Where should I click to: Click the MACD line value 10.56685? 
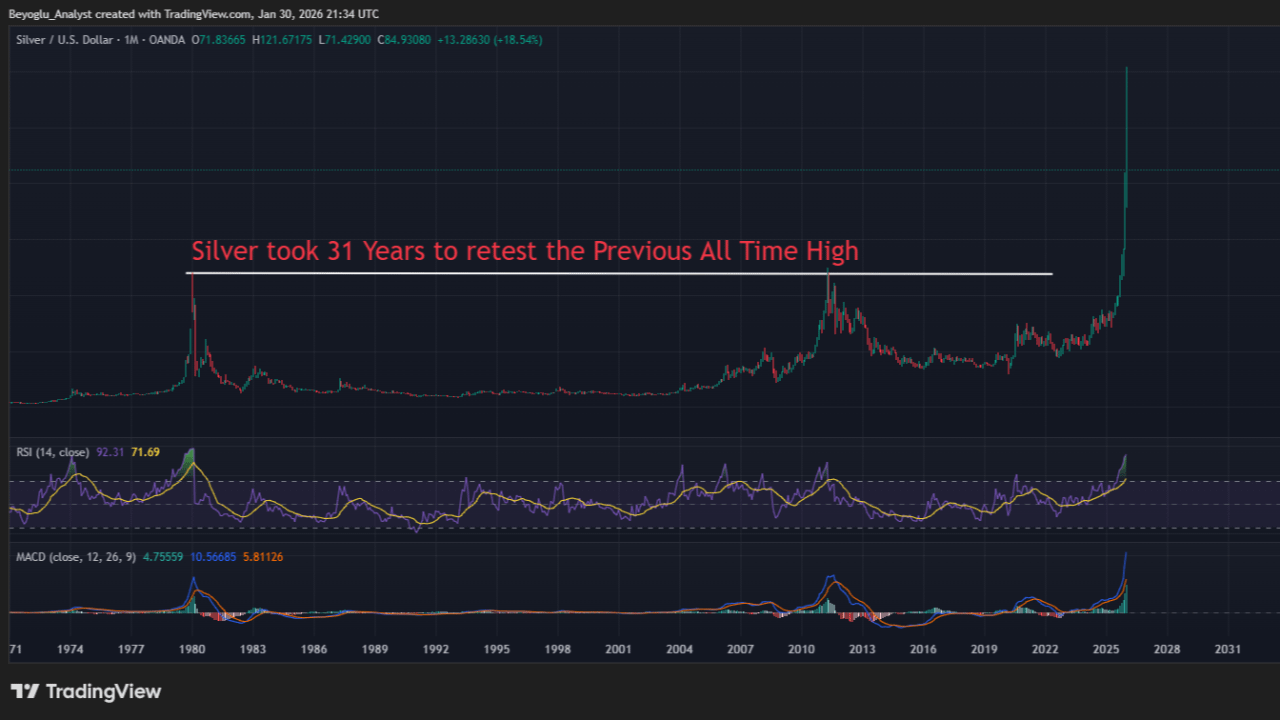(x=211, y=557)
